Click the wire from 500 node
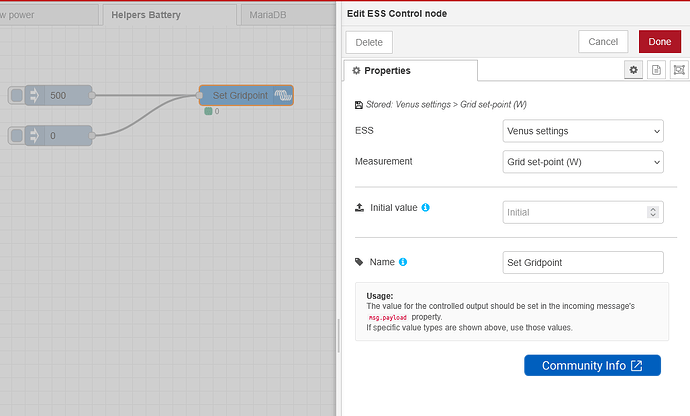This screenshot has width=690, height=416. 145,95
